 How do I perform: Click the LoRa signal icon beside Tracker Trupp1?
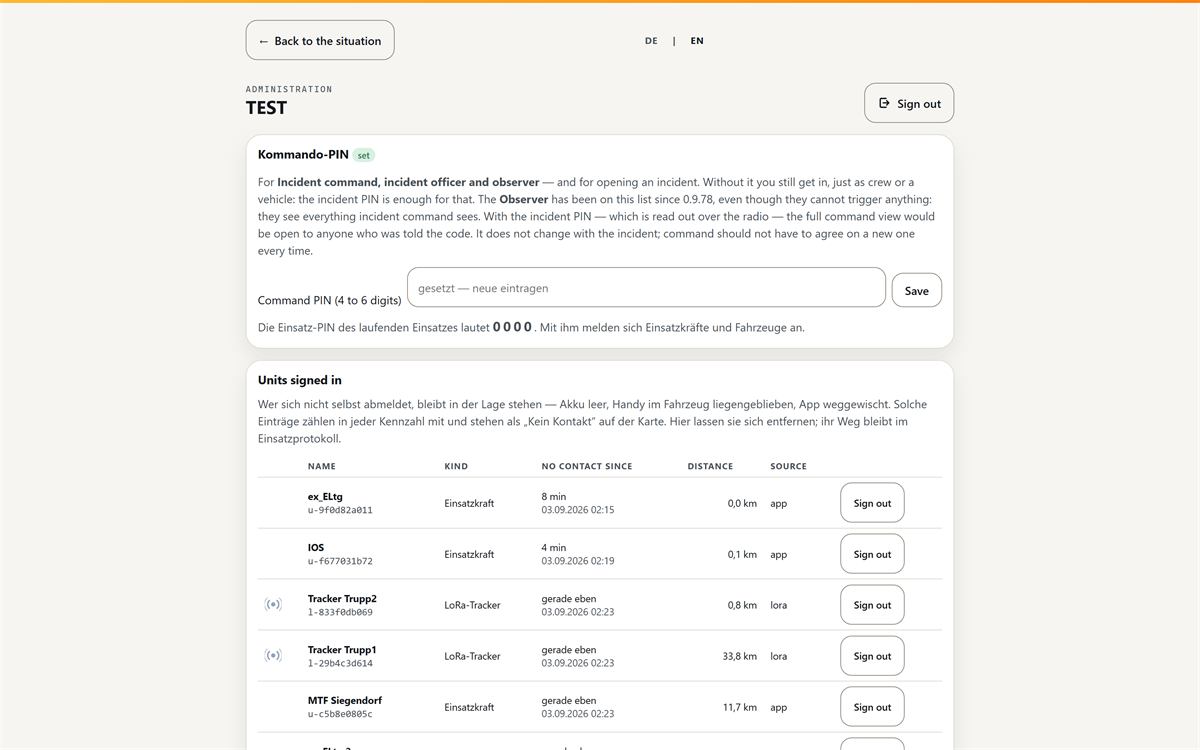click(x=273, y=655)
